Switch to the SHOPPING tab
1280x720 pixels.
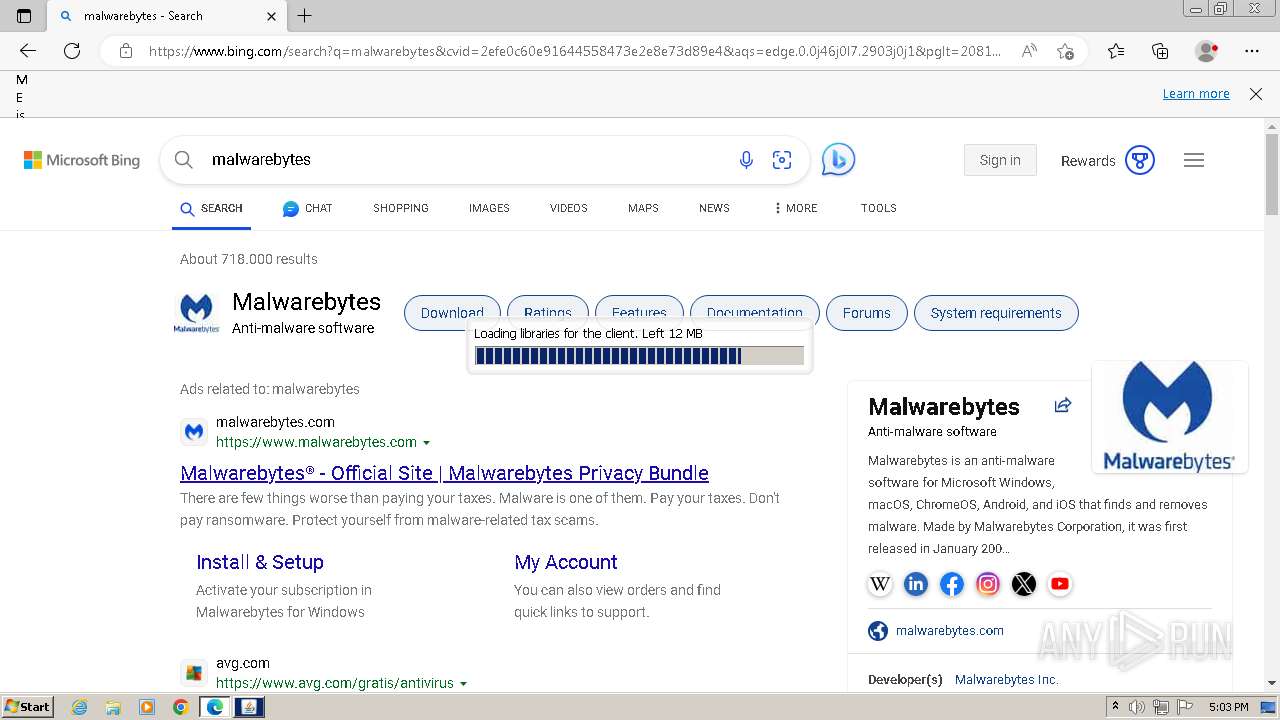click(401, 208)
